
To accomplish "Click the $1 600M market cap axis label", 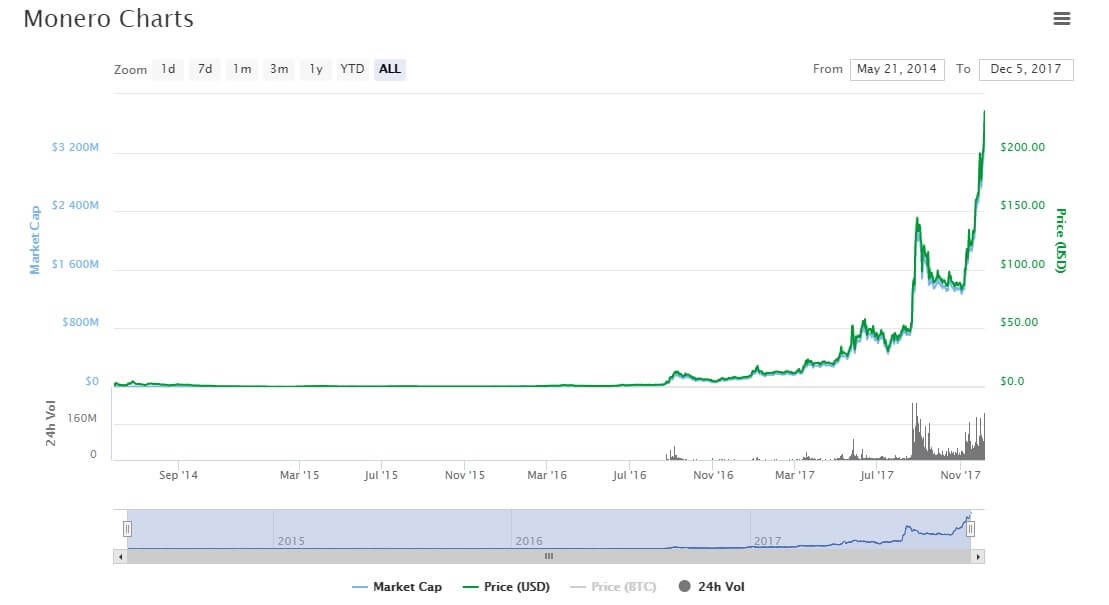I will (75, 264).
